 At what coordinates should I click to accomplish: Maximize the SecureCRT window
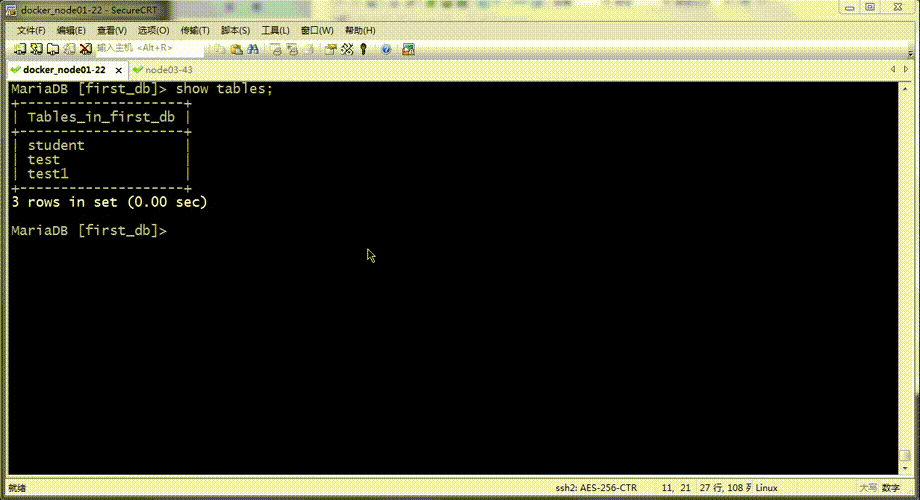click(870, 8)
